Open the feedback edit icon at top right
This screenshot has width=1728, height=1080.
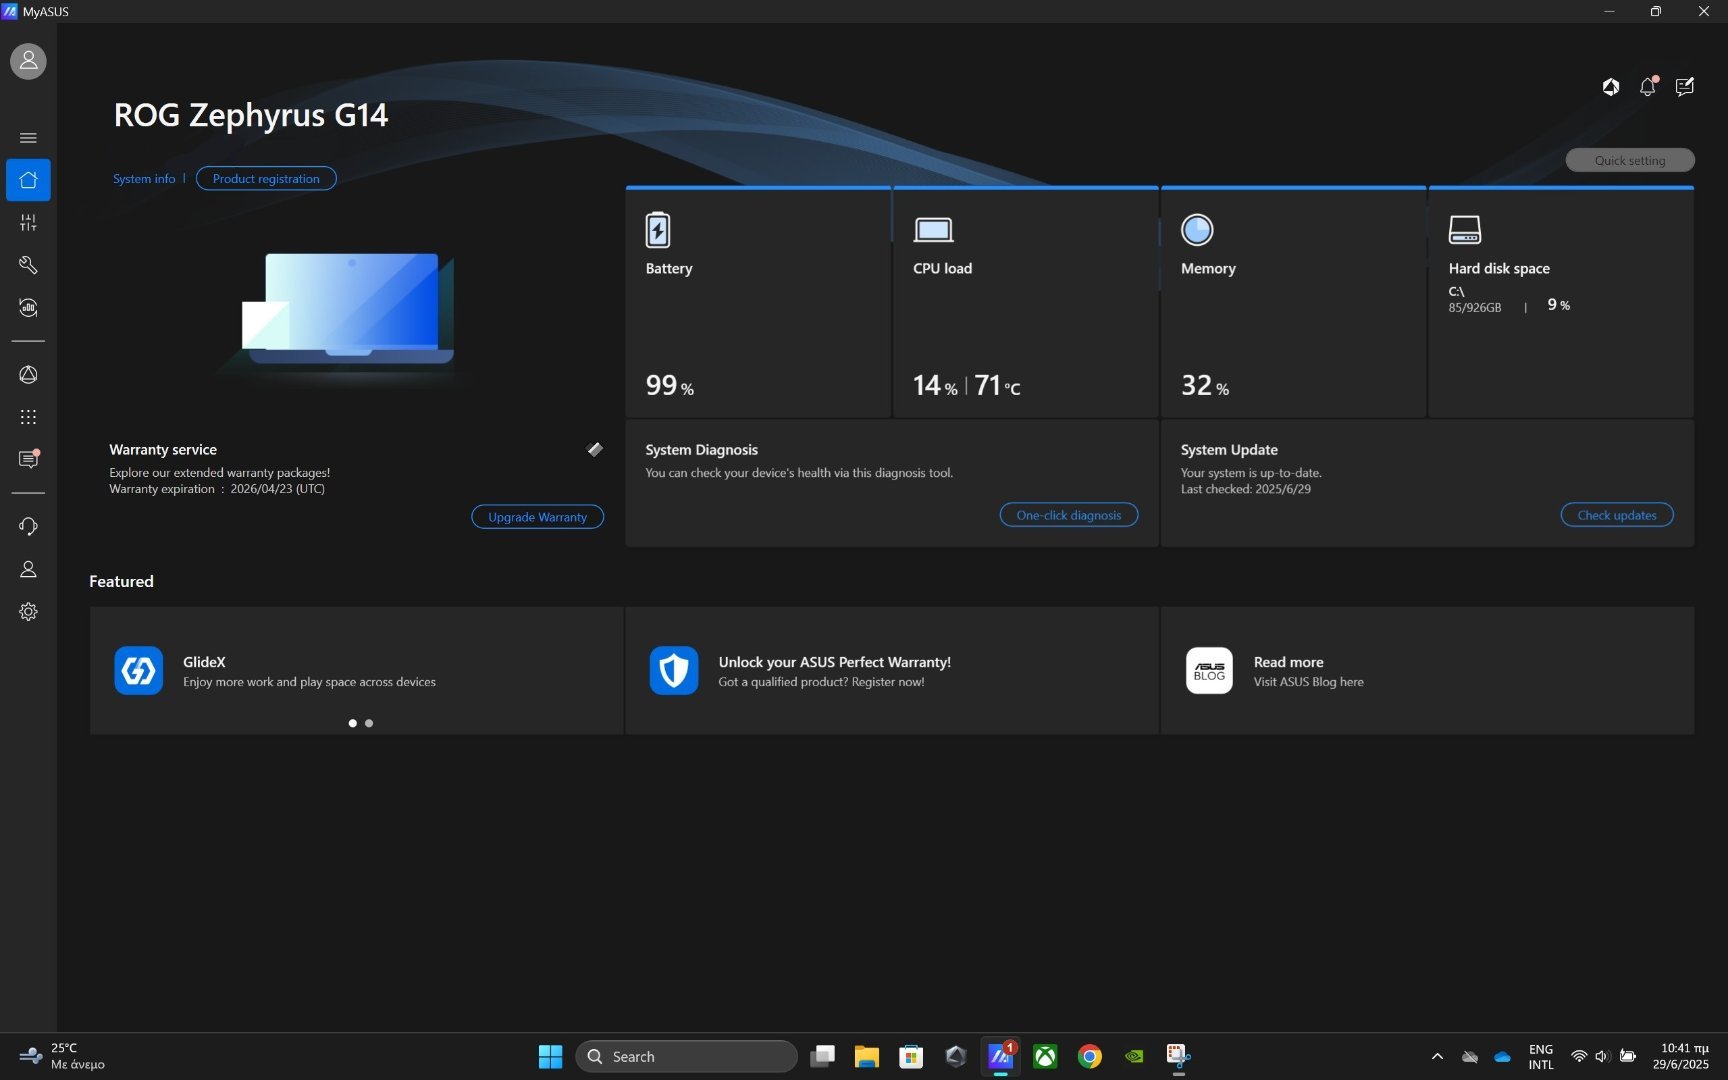pos(1685,87)
